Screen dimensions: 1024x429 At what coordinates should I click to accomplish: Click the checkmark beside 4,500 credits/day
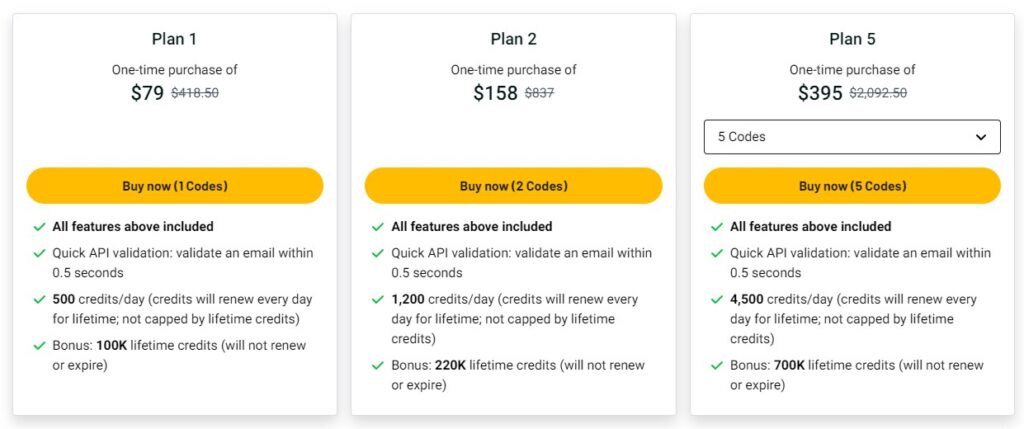pyautogui.click(x=716, y=299)
